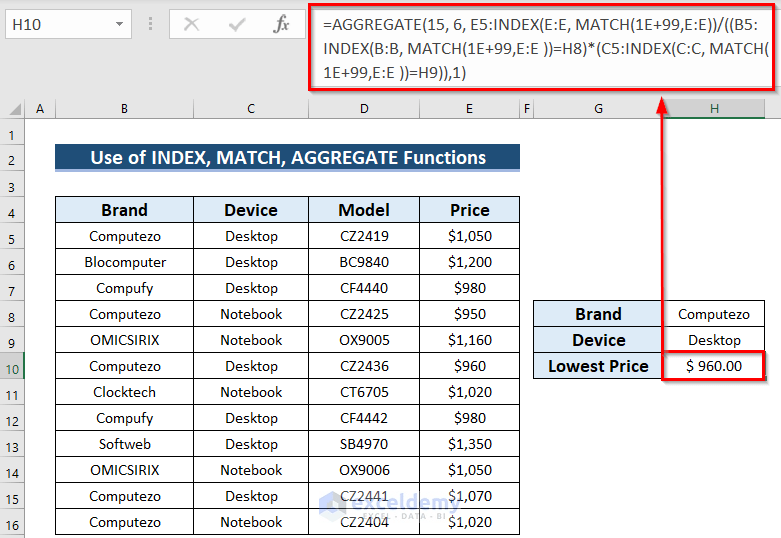Select column C header
Viewport: 781px width, 538px height.
click(251, 109)
